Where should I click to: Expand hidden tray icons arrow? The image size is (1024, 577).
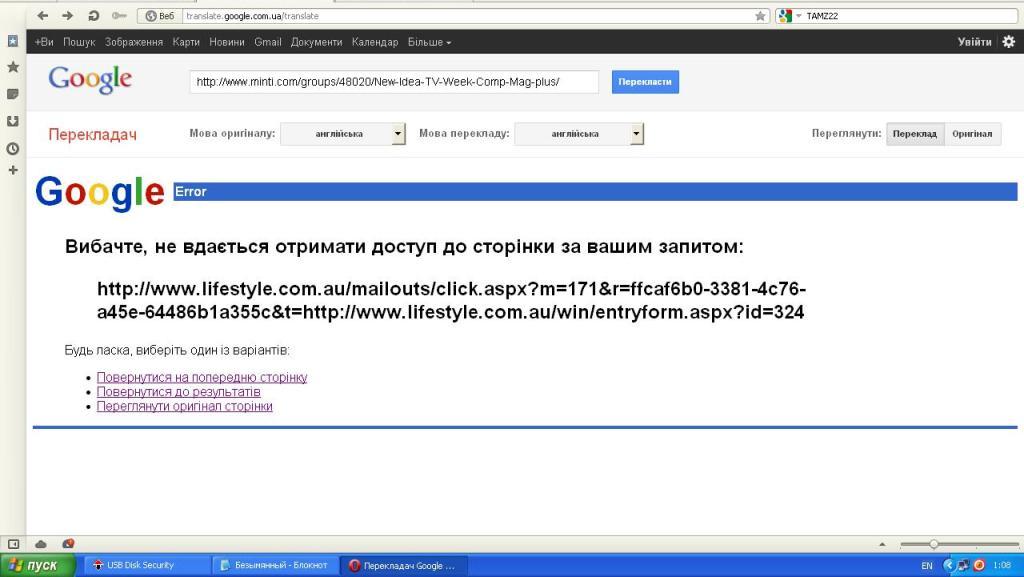click(949, 565)
